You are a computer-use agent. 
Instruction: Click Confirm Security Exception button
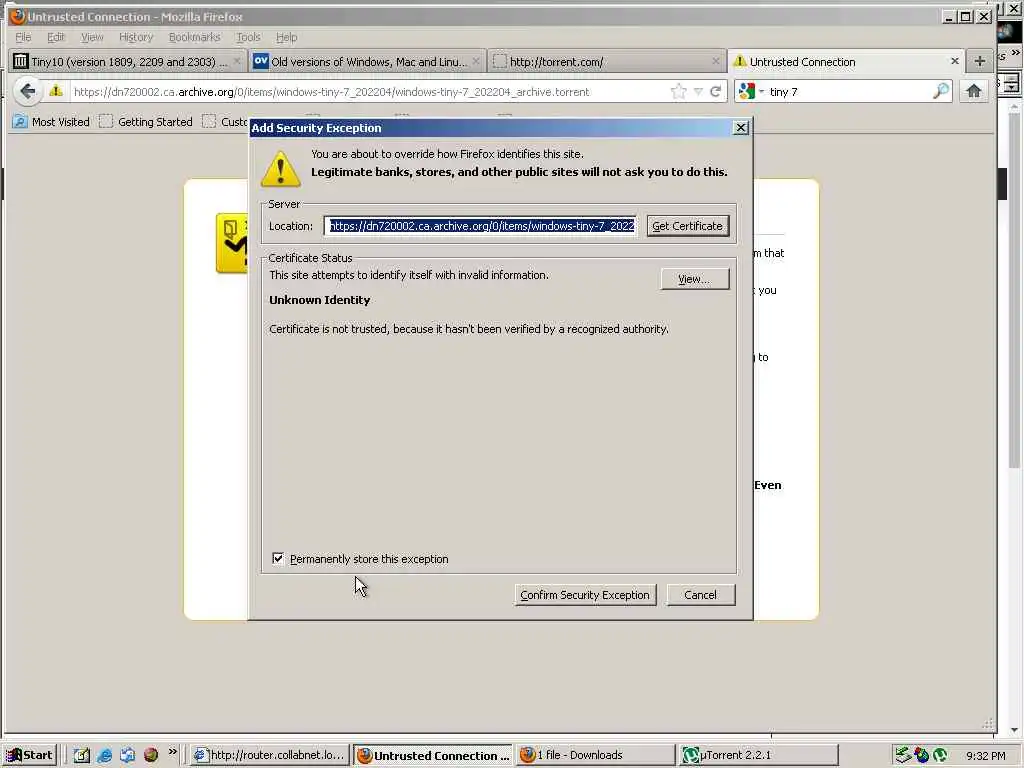click(x=585, y=595)
